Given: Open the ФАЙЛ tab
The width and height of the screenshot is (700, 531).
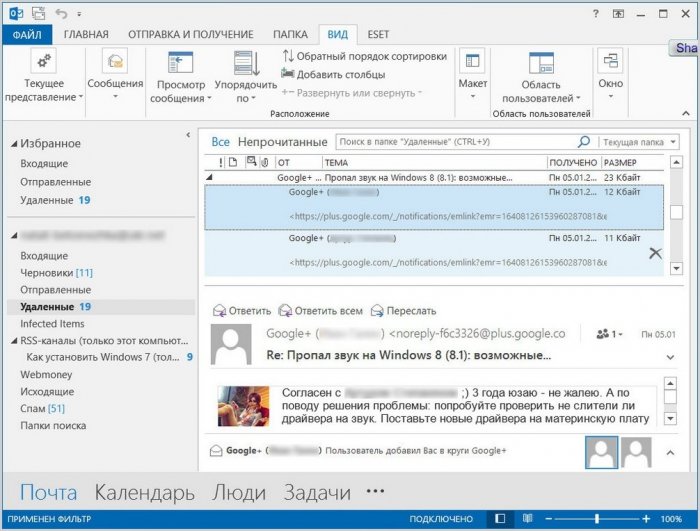Looking at the screenshot, I should tap(27, 34).
